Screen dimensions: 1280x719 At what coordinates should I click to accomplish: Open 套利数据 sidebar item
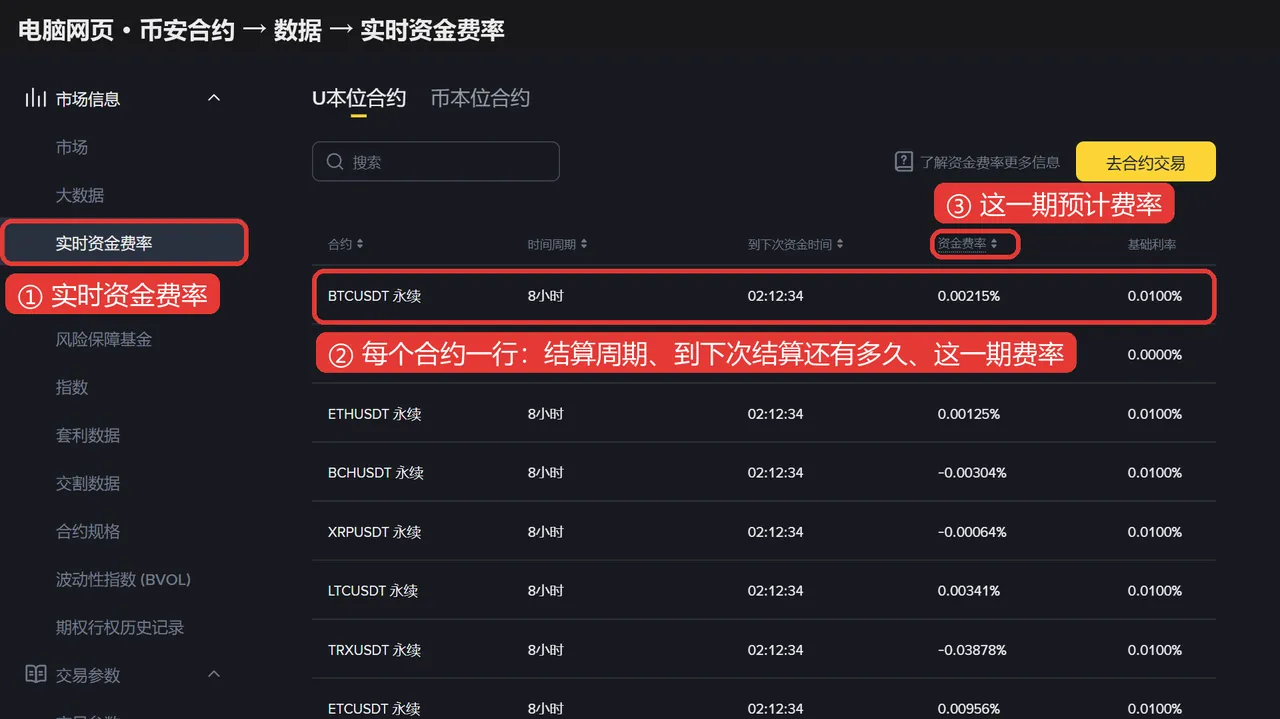pyautogui.click(x=88, y=435)
